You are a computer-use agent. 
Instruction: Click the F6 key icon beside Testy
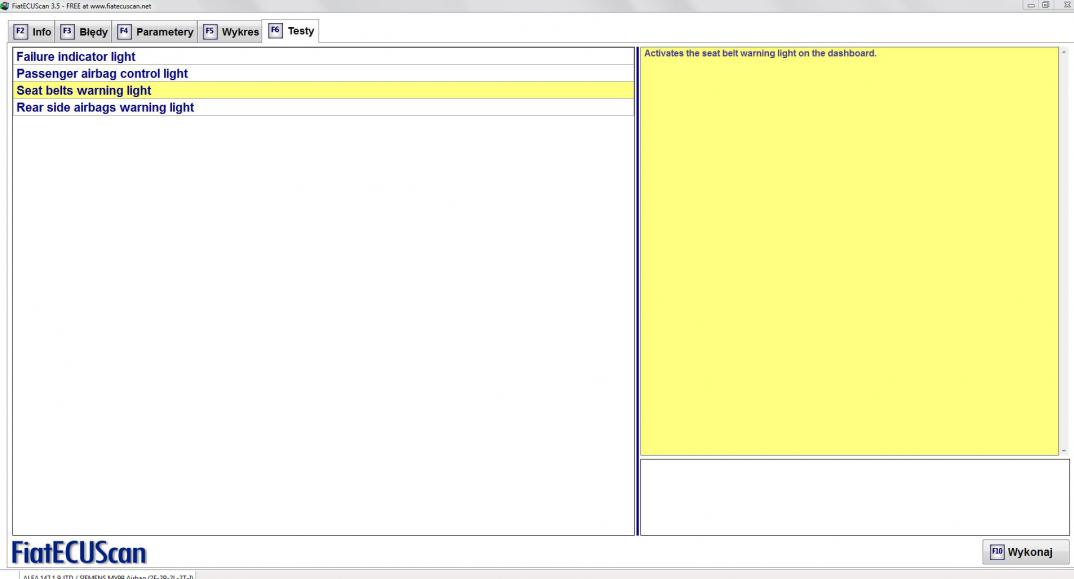click(x=275, y=31)
